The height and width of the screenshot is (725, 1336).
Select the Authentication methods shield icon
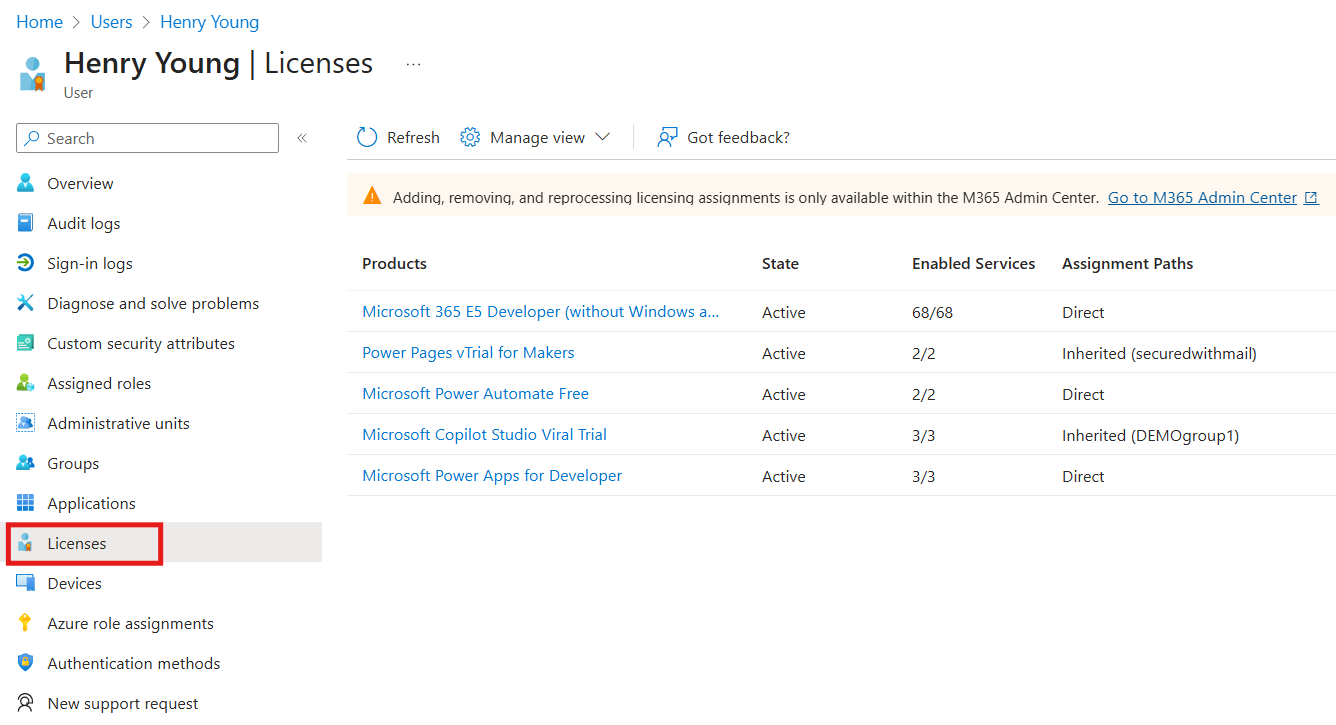[x=25, y=663]
